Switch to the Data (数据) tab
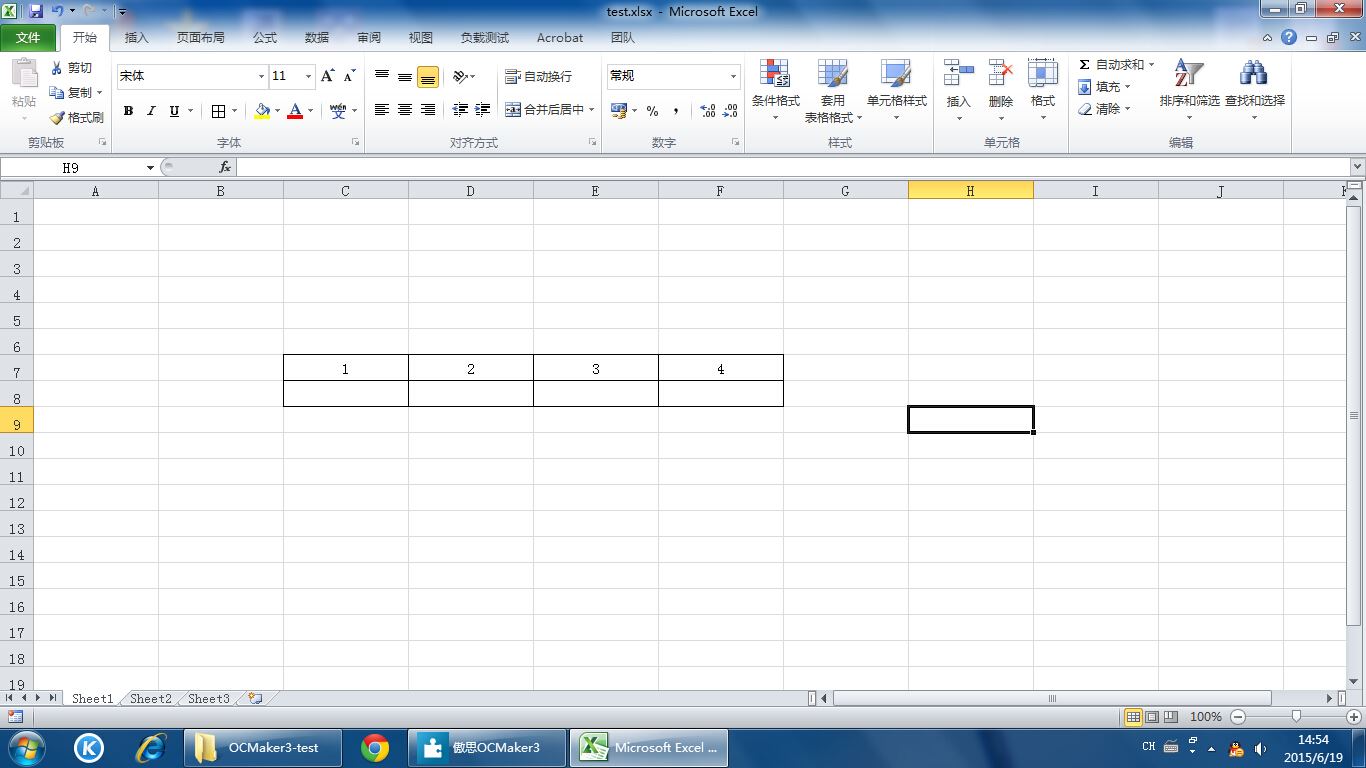The height and width of the screenshot is (768, 1366). pyautogui.click(x=316, y=38)
